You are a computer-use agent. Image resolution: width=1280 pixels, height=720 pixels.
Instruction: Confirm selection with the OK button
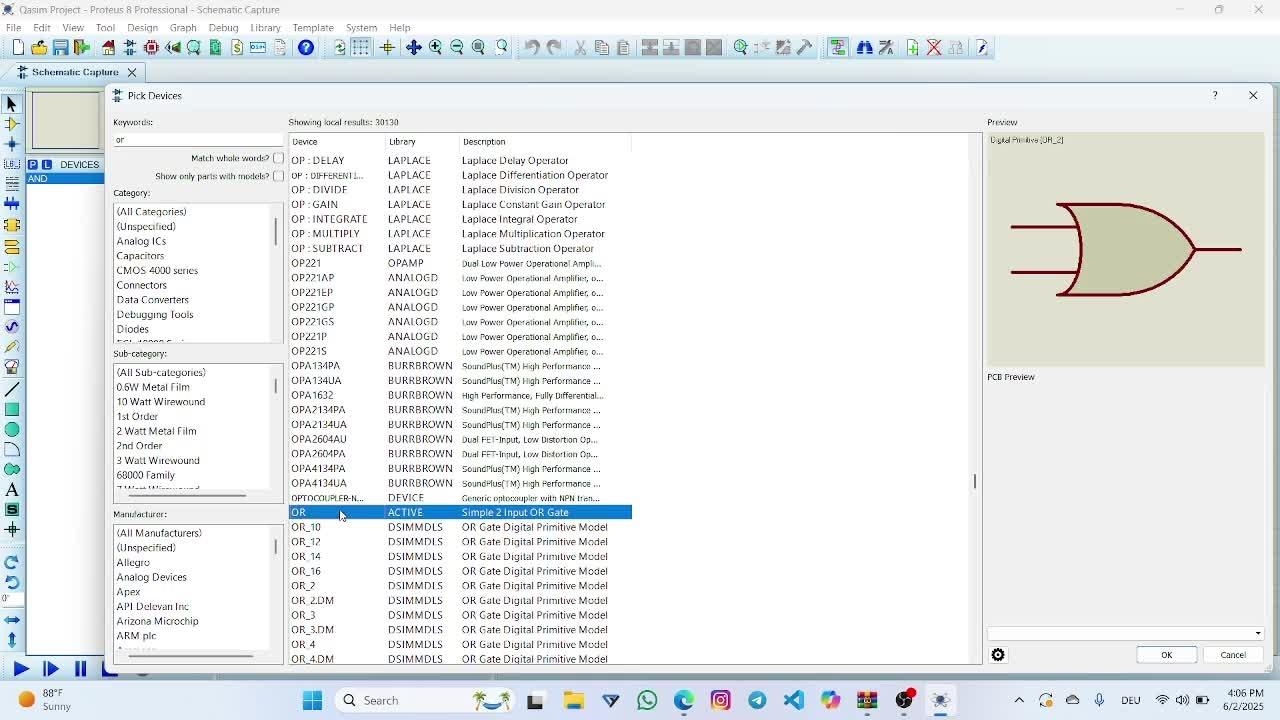pyautogui.click(x=1166, y=655)
